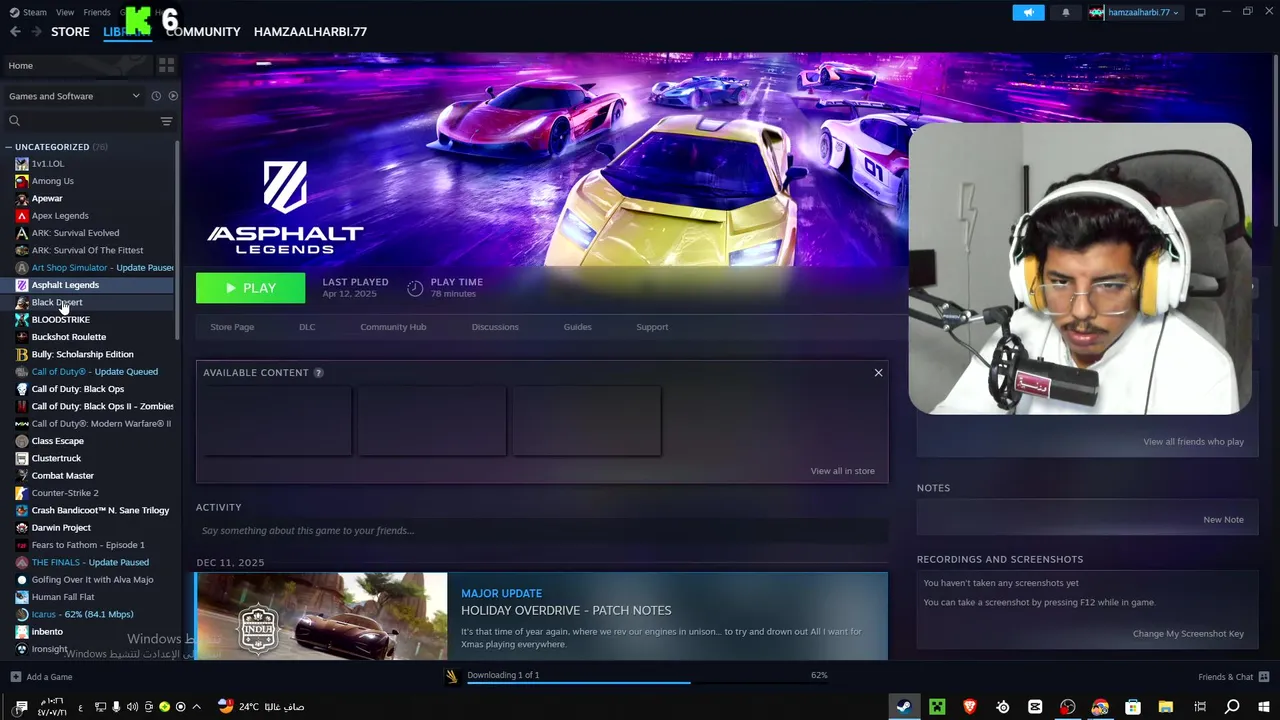Go forward with the navigation arrow
Screen dimensions: 1280x720
(x=36, y=32)
